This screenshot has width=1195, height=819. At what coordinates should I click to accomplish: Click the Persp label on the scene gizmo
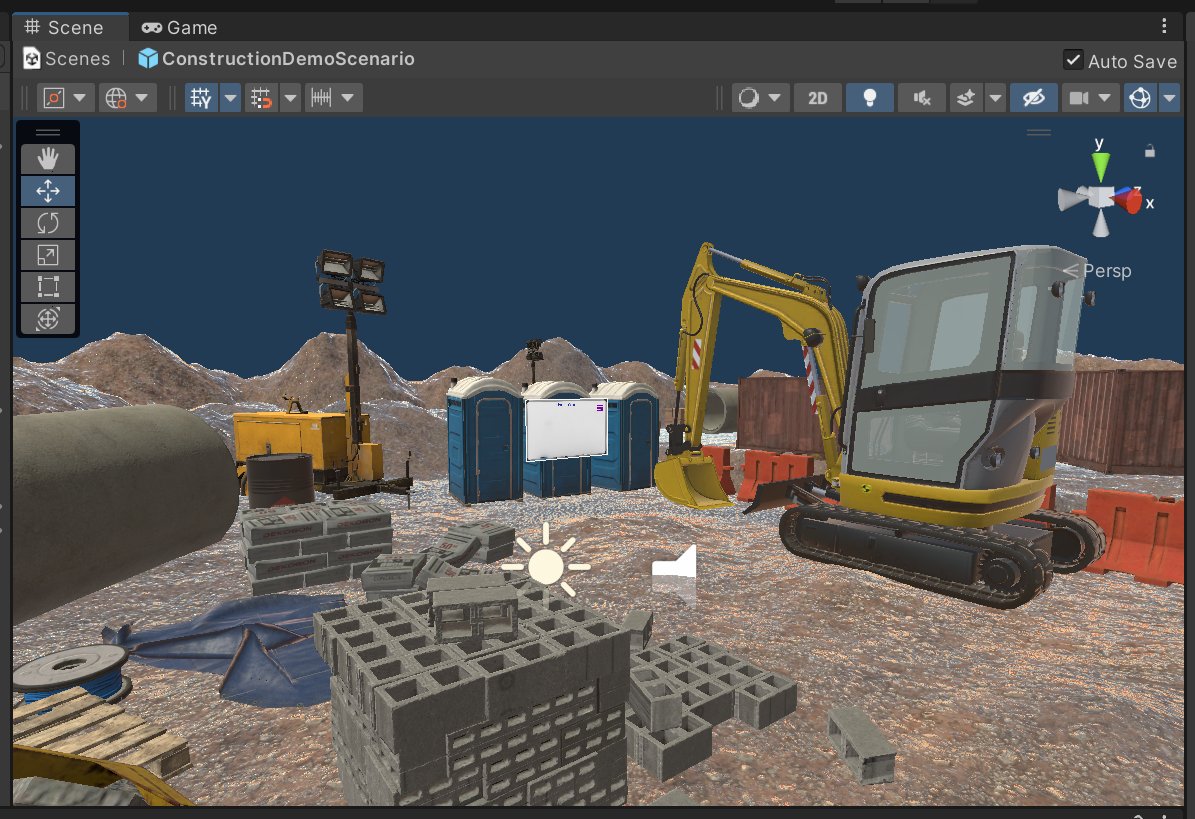pos(1108,270)
